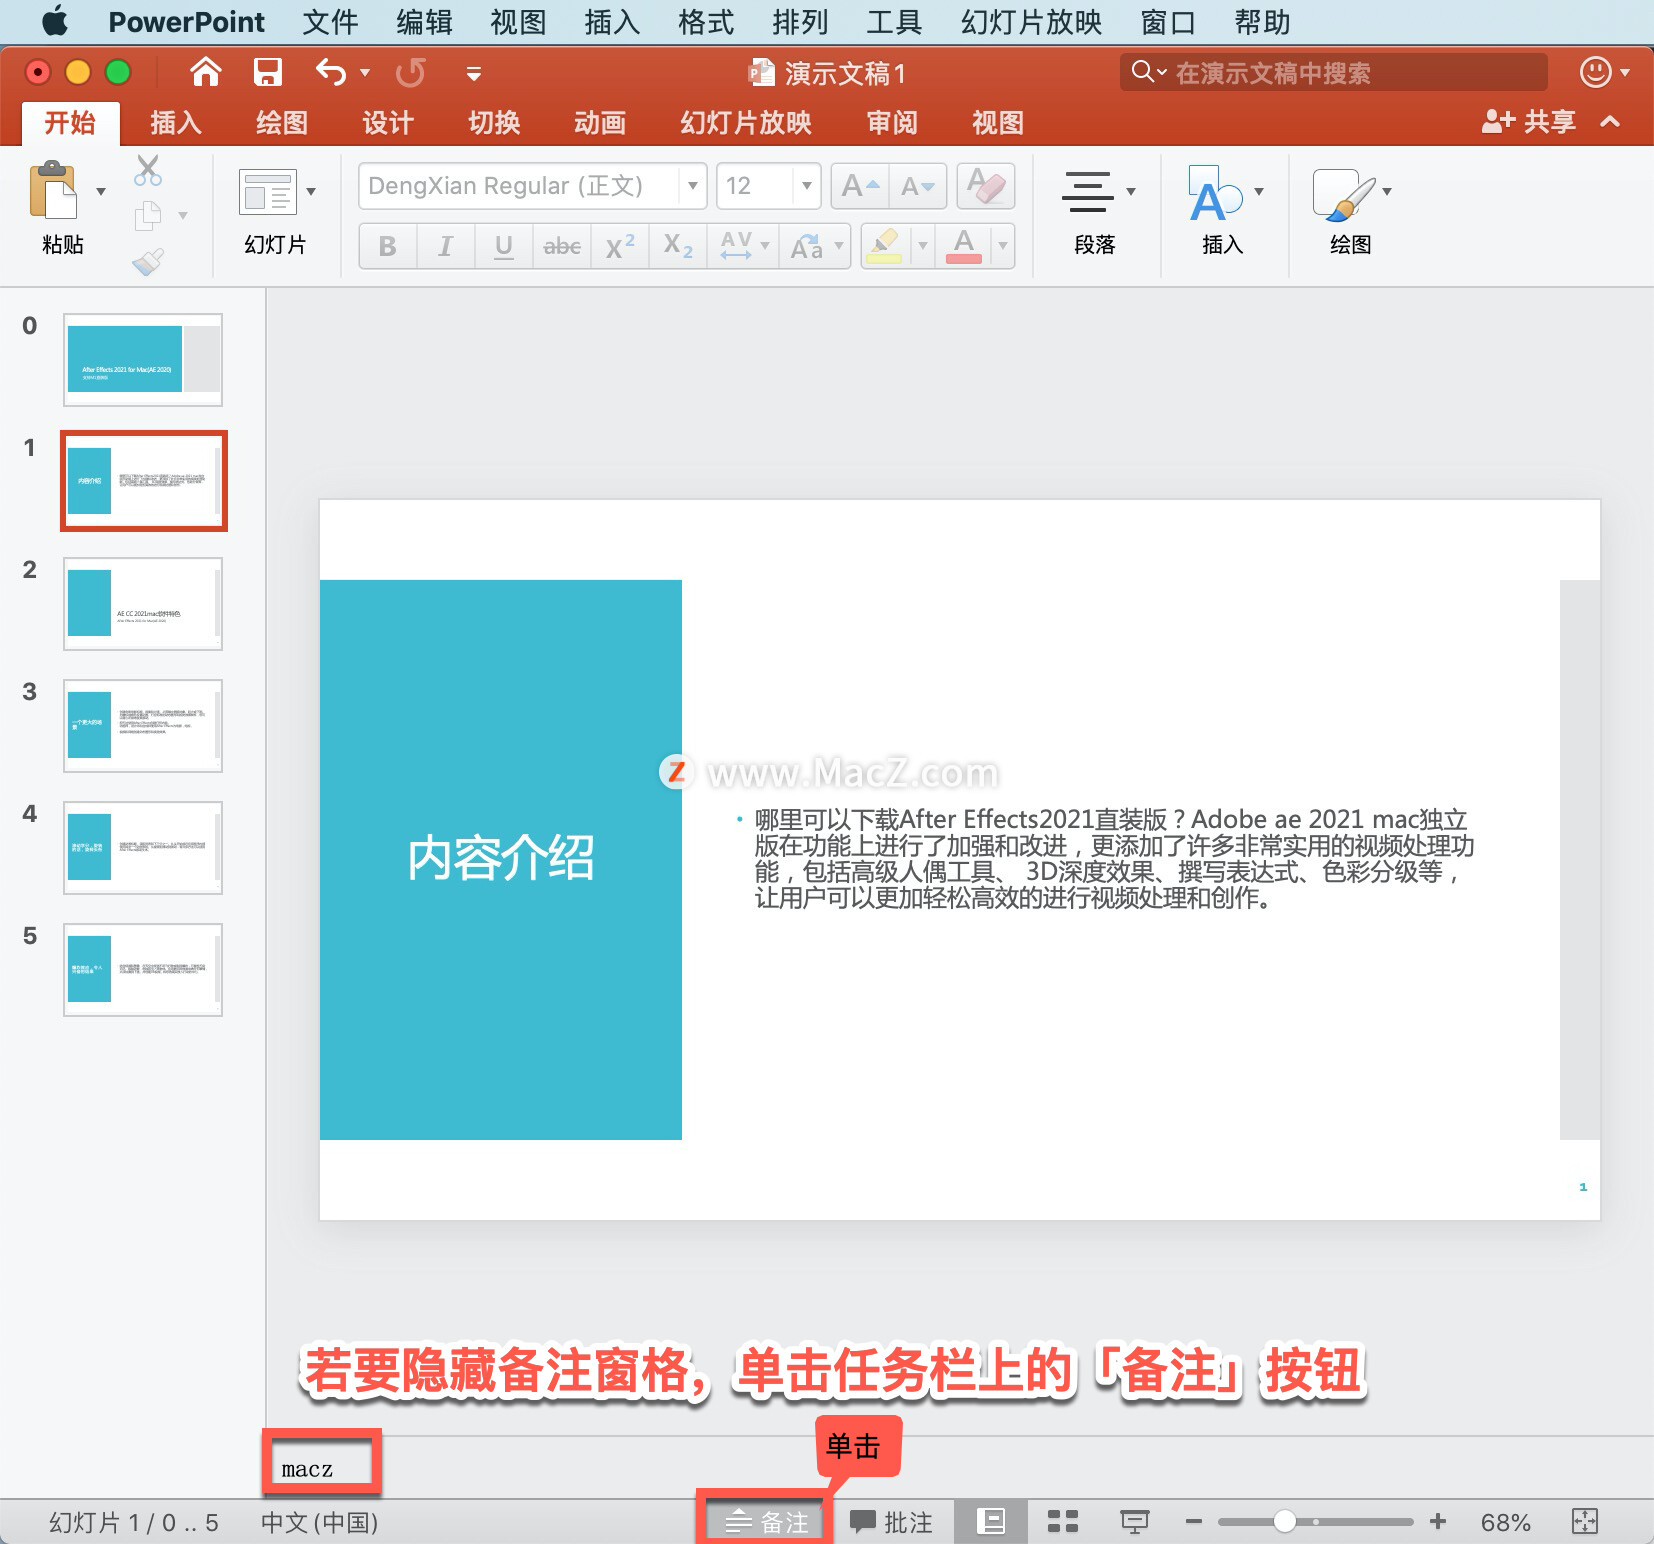Switch to the 动画 animations tab
Image resolution: width=1654 pixels, height=1544 pixels.
[x=600, y=122]
